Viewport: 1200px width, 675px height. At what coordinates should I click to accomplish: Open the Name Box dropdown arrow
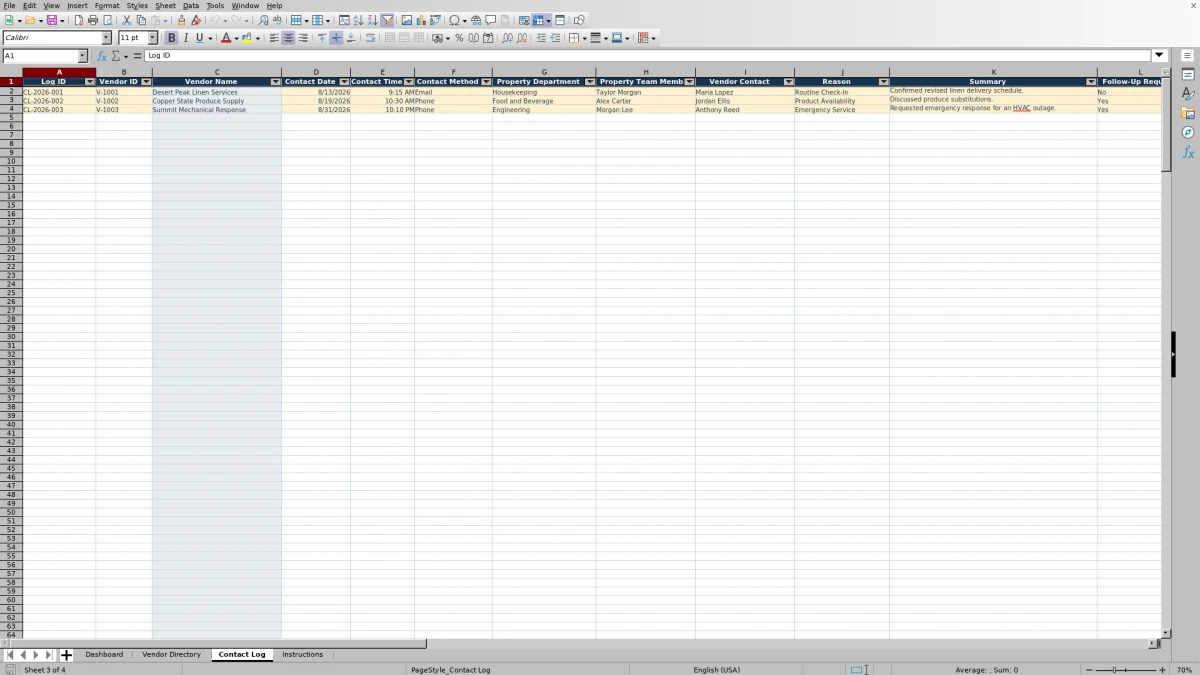point(82,56)
